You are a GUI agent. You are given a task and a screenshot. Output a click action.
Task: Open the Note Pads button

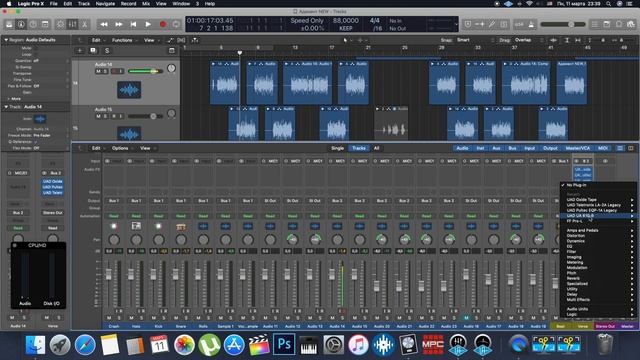pos(607,24)
